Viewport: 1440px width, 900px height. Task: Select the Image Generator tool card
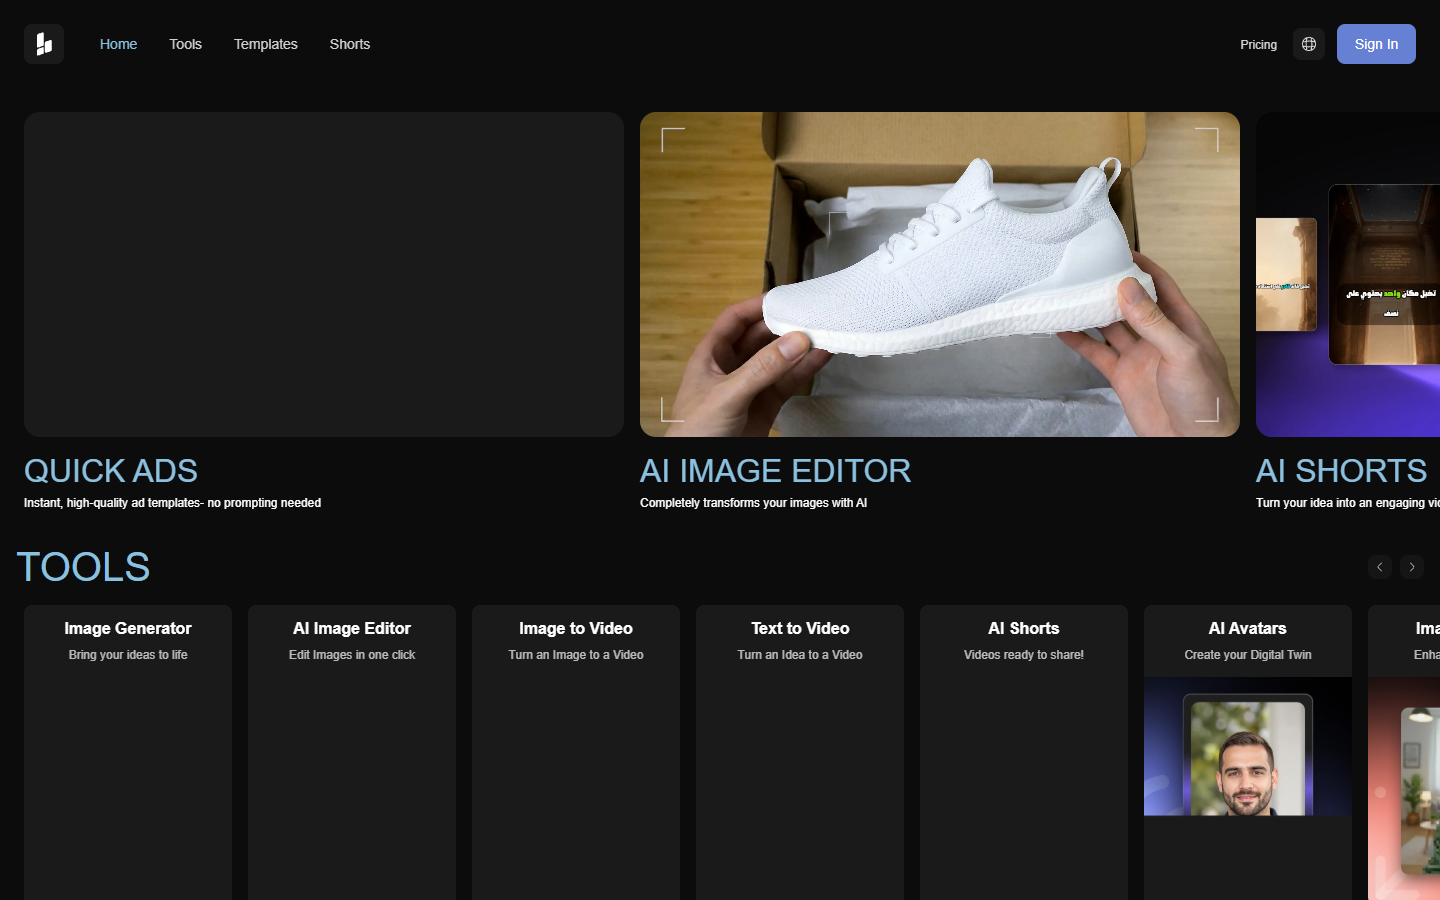(128, 752)
